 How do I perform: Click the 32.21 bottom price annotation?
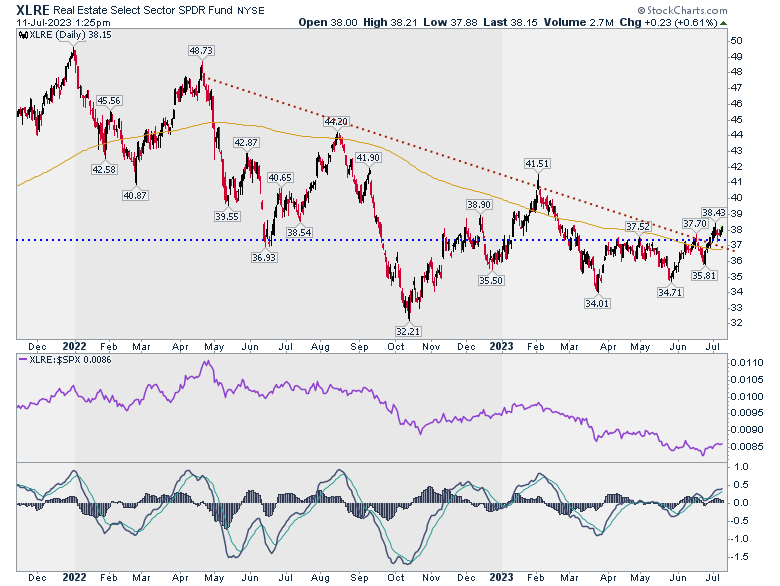pyautogui.click(x=408, y=331)
